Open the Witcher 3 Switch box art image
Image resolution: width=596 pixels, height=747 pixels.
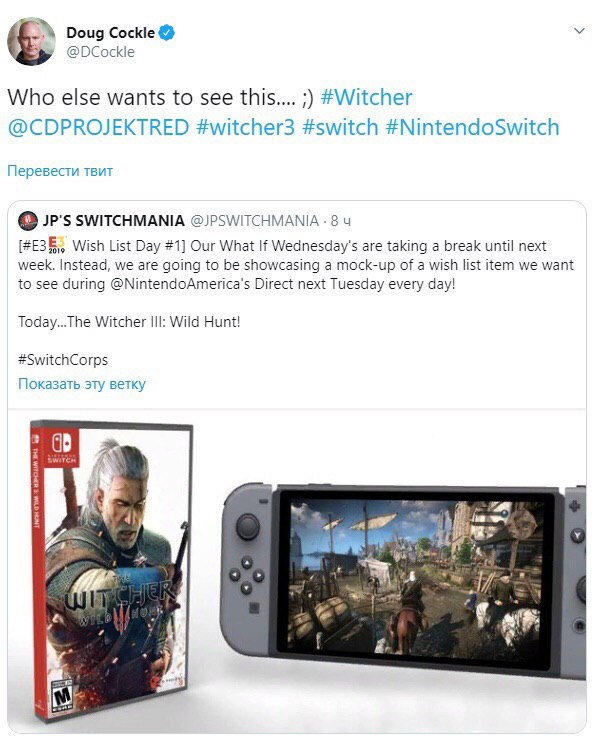click(x=112, y=572)
